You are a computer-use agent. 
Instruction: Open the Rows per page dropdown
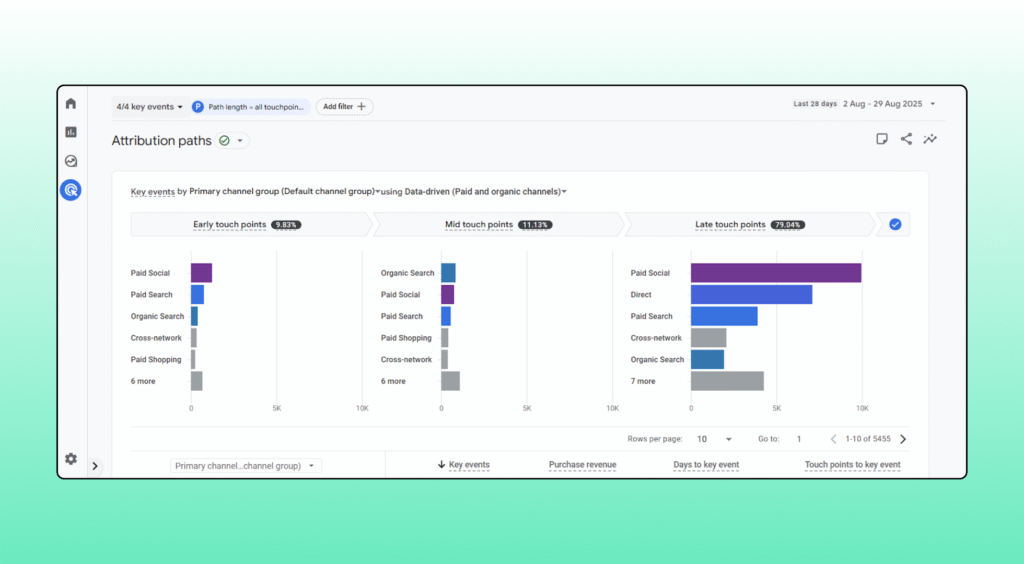click(x=715, y=439)
